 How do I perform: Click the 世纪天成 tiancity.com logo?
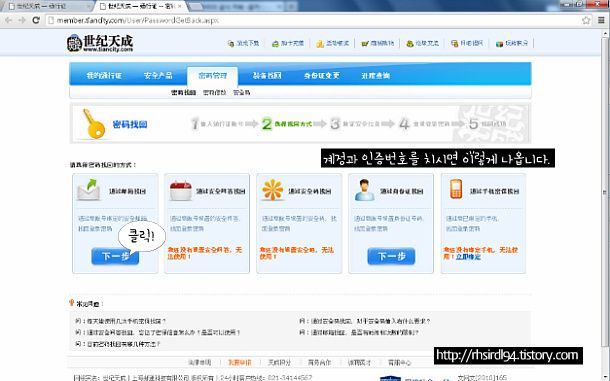100,43
